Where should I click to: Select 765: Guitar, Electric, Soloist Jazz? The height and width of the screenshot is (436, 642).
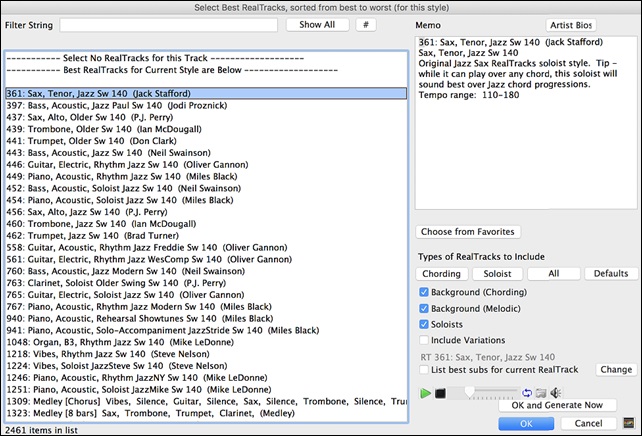point(206,295)
